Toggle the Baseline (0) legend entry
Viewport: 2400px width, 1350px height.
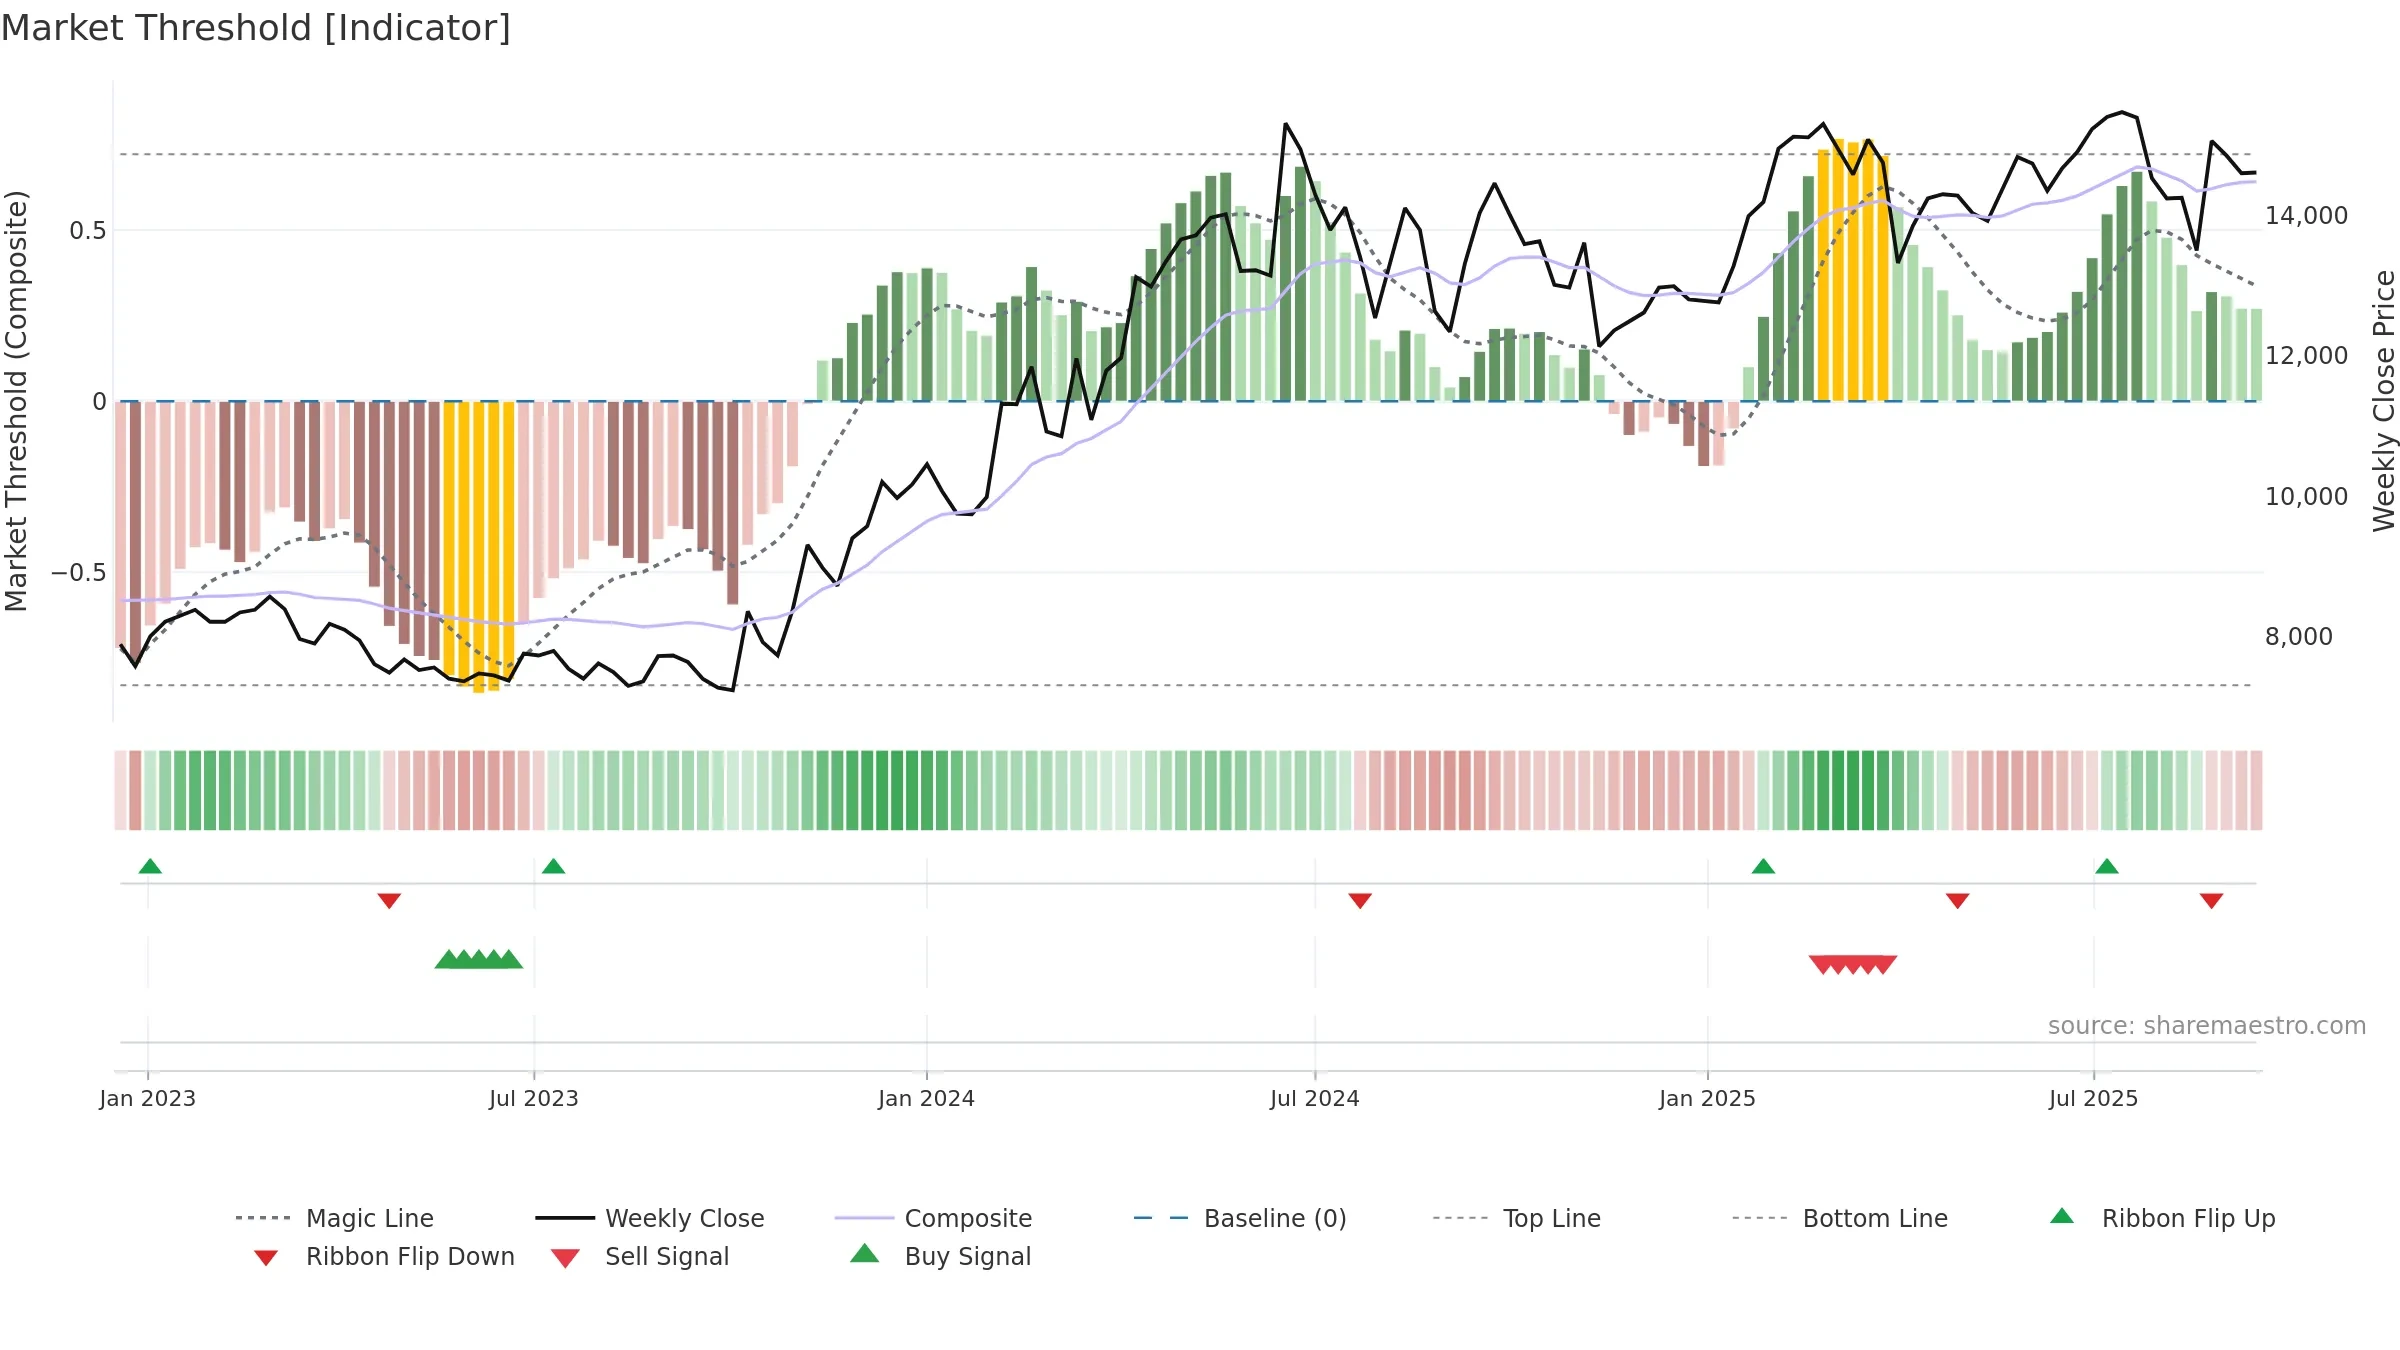click(1240, 1218)
